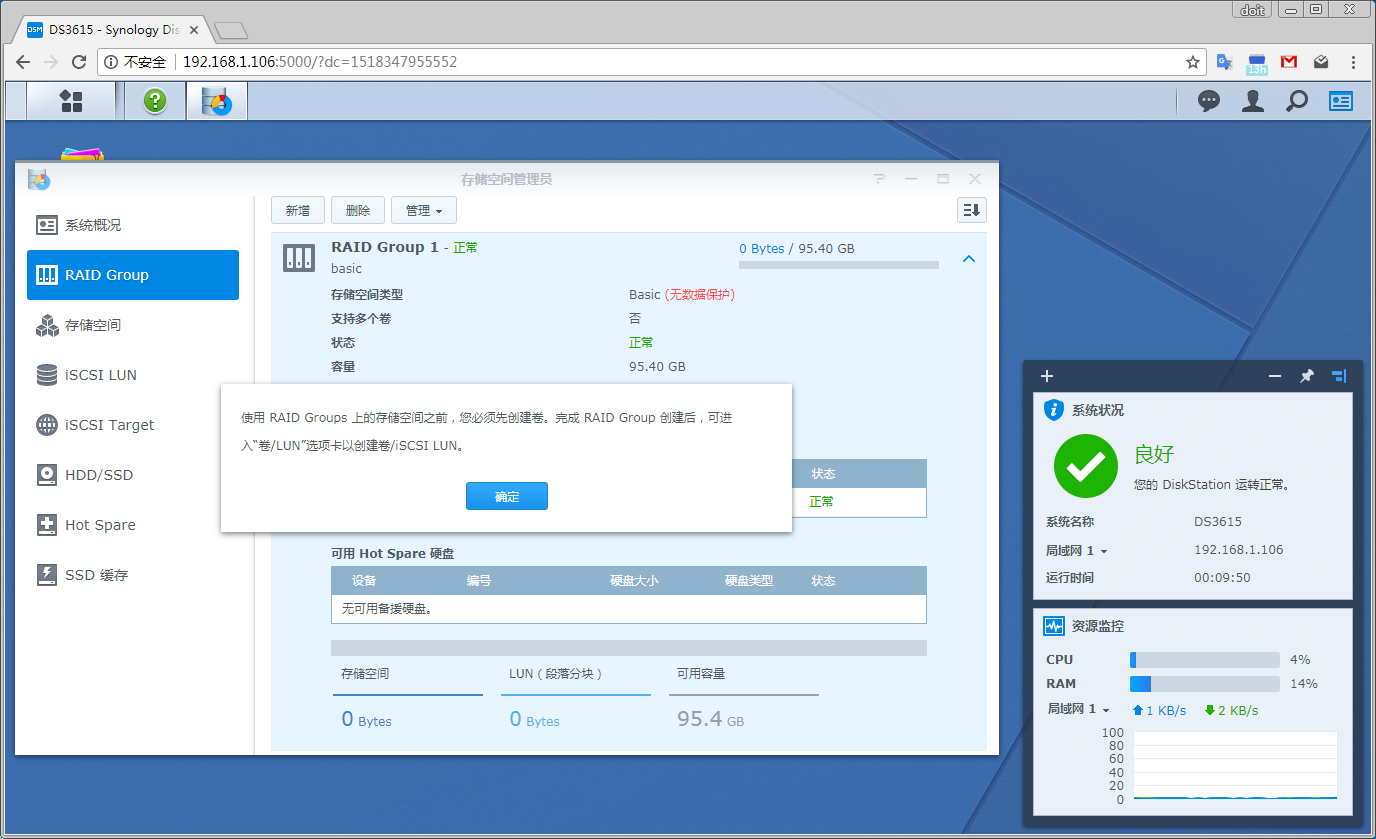1376x839 pixels.
Task: Click the 0 Bytes used capacity link
Action: 762,249
